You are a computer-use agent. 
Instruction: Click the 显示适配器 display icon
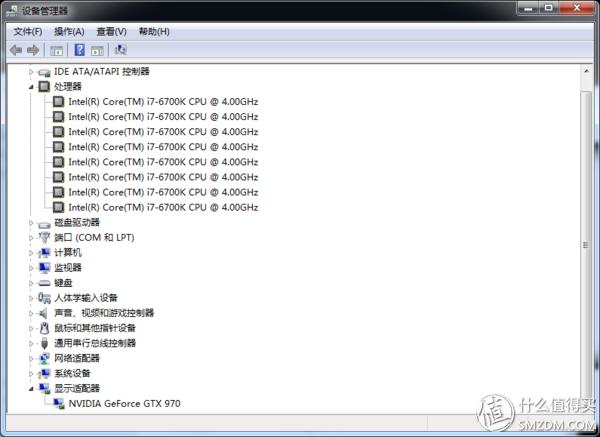point(44,389)
